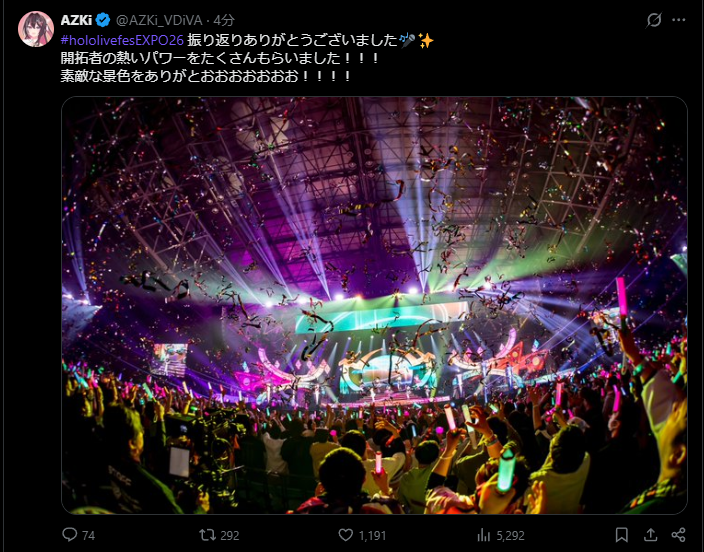
Task: Enlarge the concert confetti photo
Action: pyautogui.click(x=374, y=305)
